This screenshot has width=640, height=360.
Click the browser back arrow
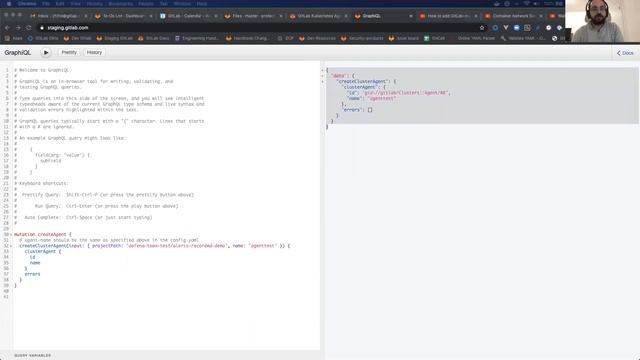7,28
